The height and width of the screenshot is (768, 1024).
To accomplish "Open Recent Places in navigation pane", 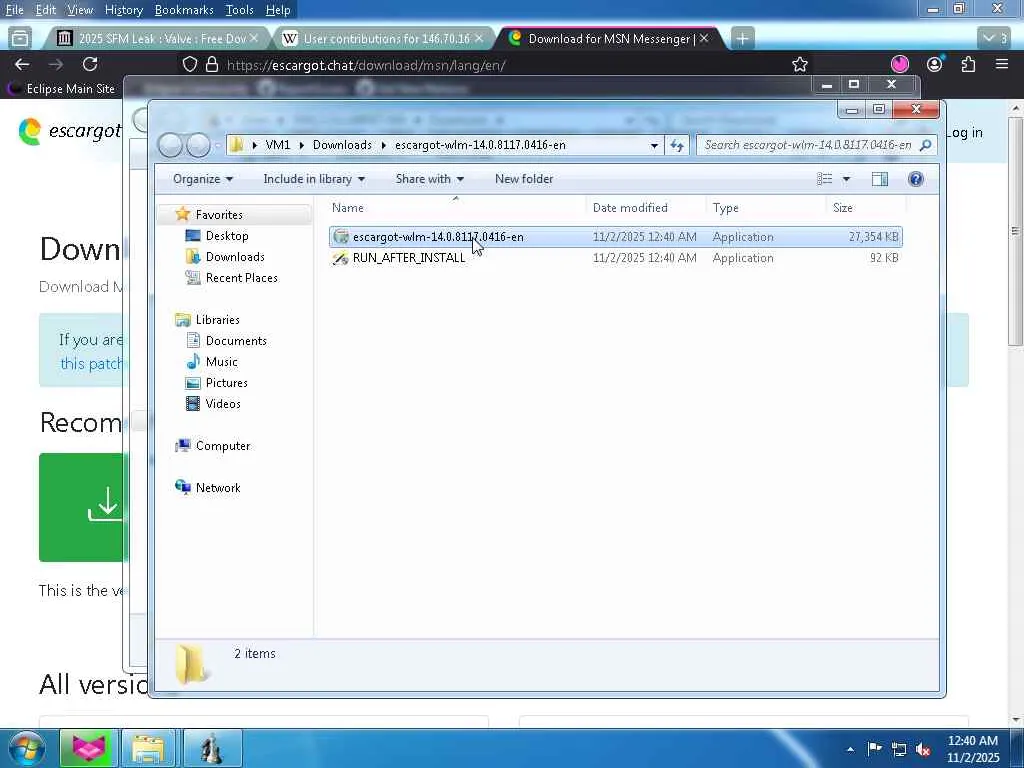I will tap(241, 278).
